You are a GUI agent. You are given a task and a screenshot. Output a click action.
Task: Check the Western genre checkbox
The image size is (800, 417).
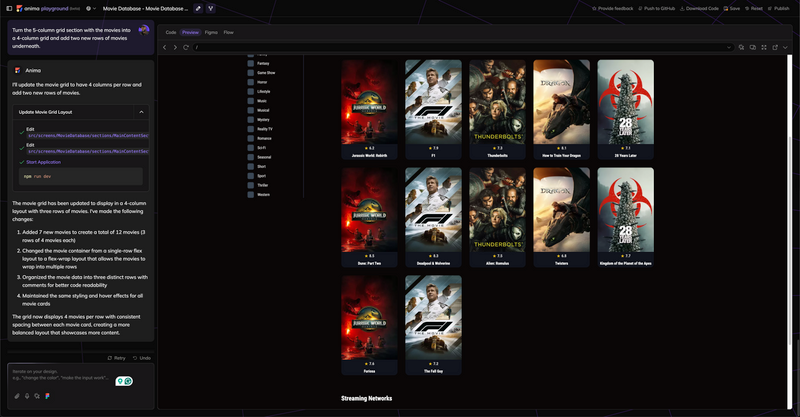[251, 194]
